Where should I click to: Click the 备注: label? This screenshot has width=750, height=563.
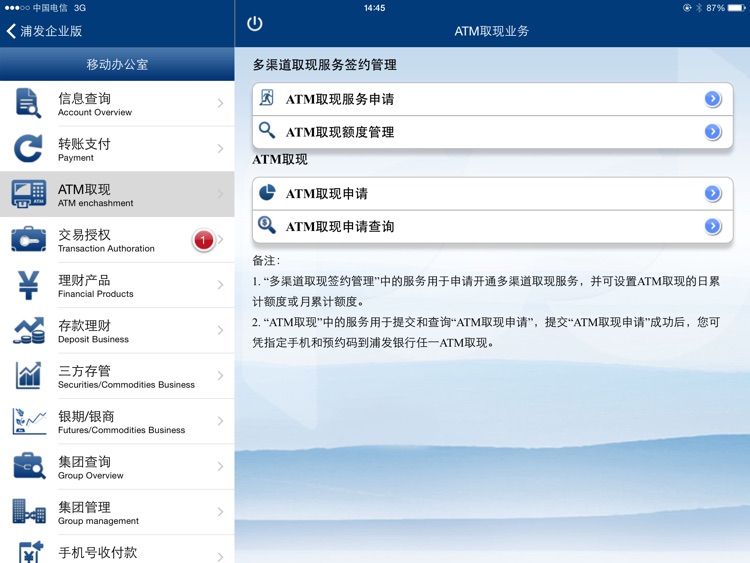coord(266,261)
